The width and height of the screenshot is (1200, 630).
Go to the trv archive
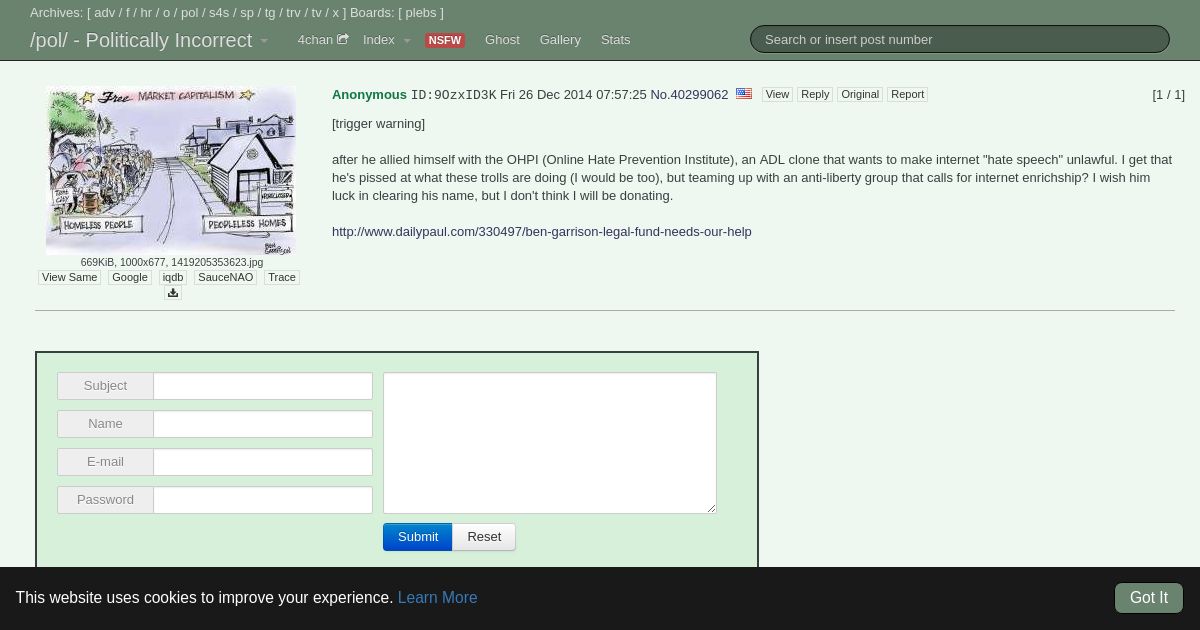pyautogui.click(x=293, y=13)
